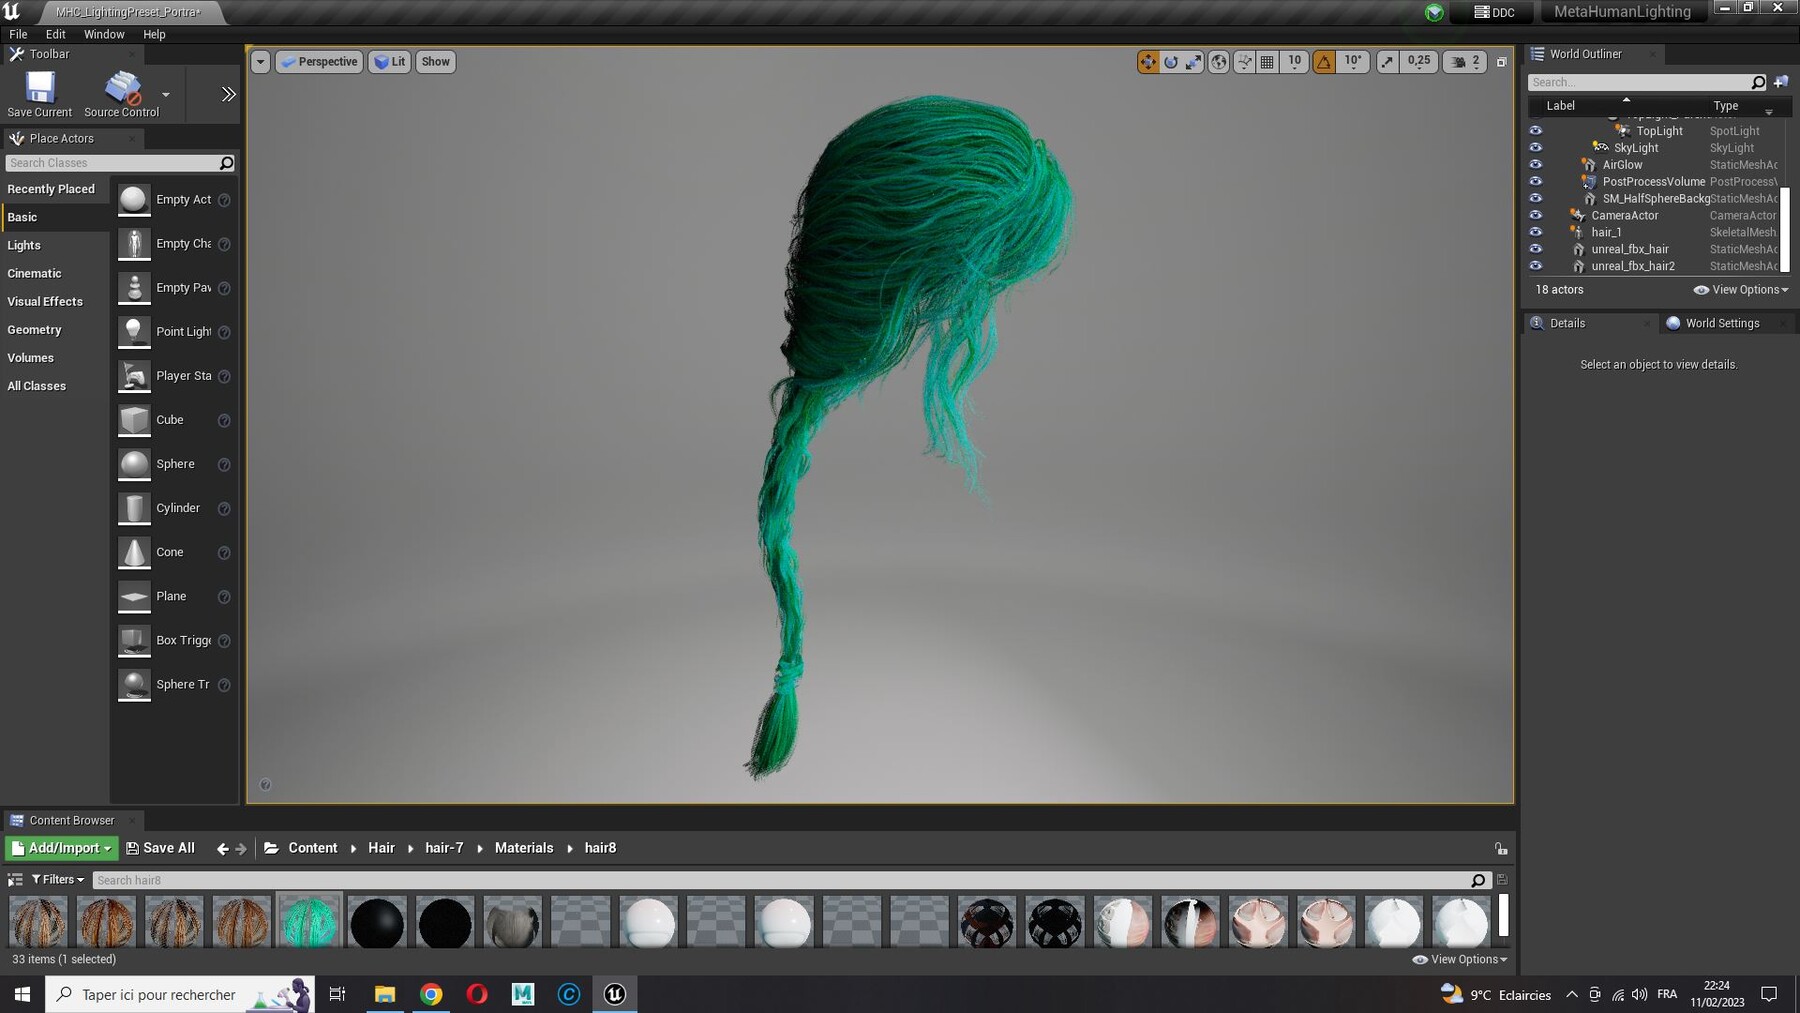Expand the hidden toolbar items with the double chevron
The height and width of the screenshot is (1013, 1800).
click(x=228, y=94)
